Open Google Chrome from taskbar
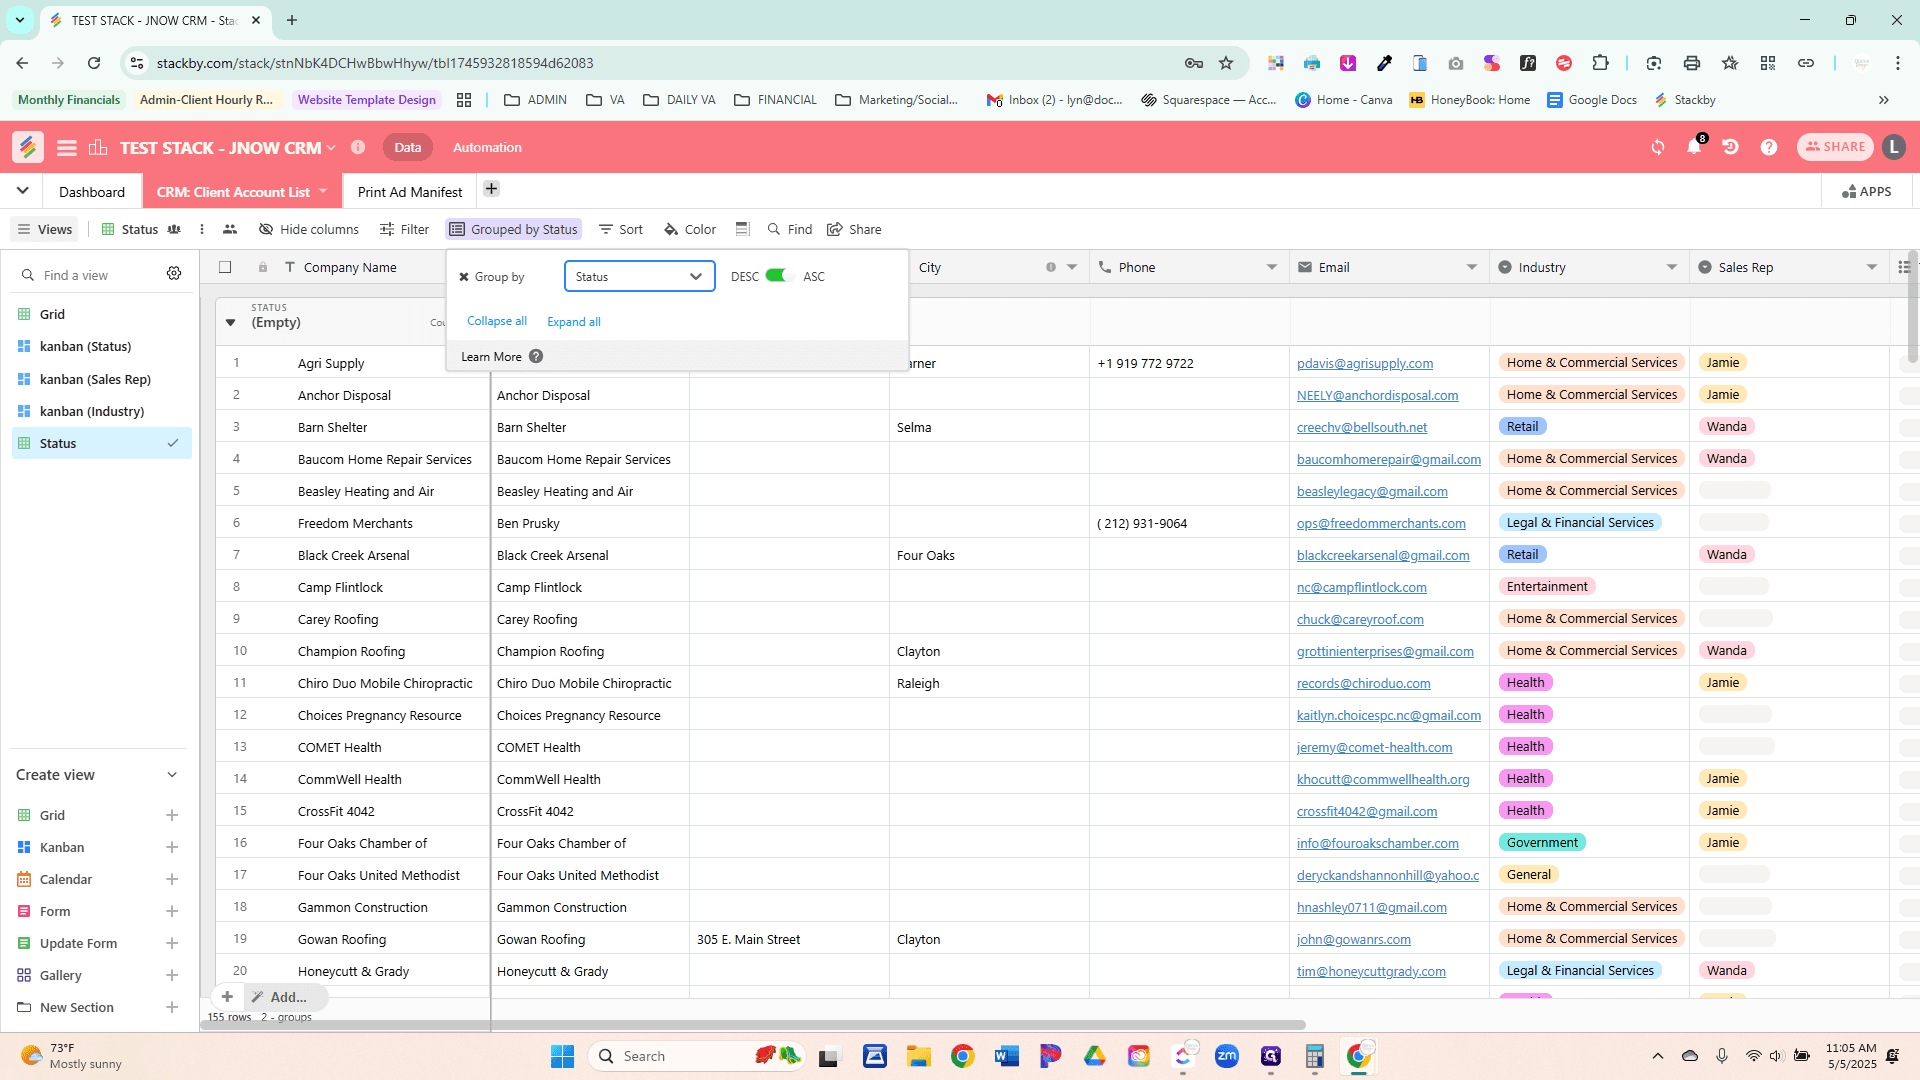This screenshot has width=1920, height=1080. [963, 1056]
